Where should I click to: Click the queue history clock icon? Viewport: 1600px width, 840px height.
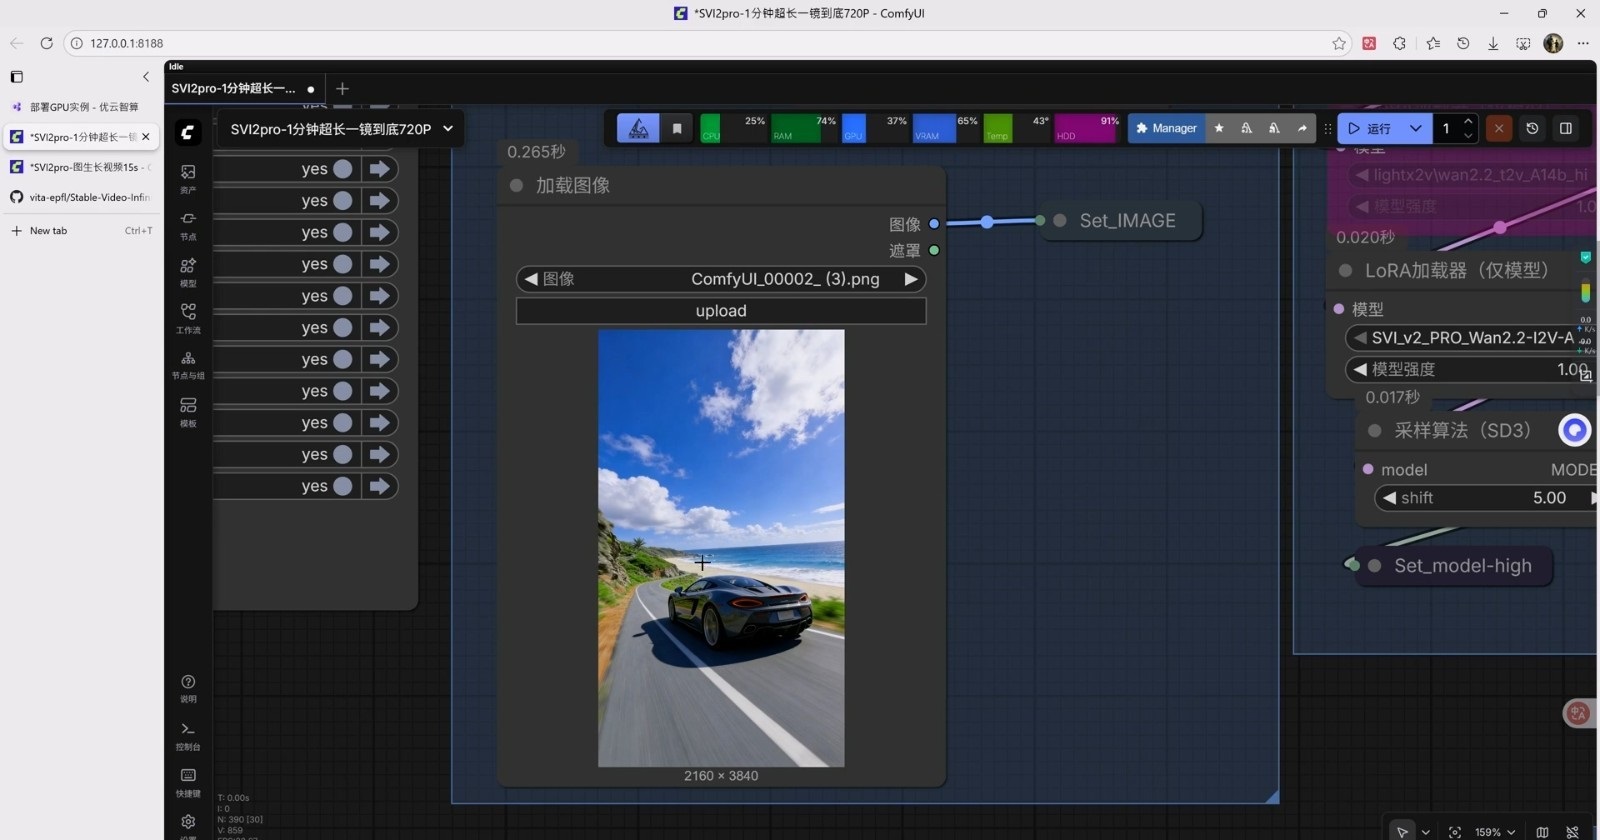[x=1532, y=128]
